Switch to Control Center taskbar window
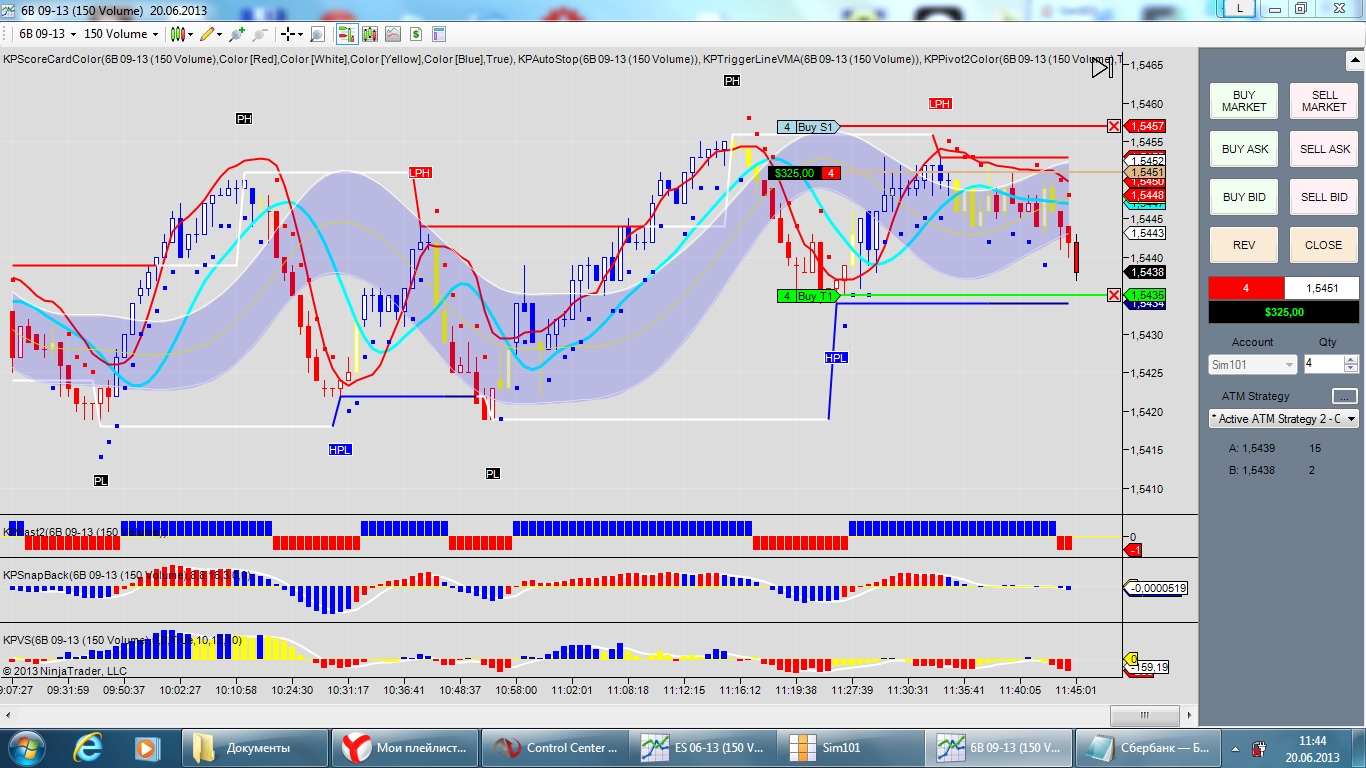 557,747
